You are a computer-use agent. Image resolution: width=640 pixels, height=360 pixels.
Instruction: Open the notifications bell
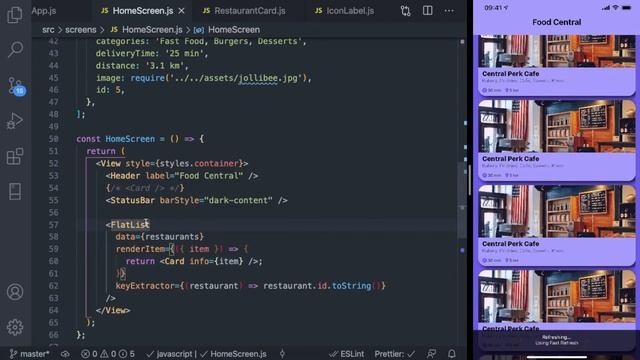(452, 354)
